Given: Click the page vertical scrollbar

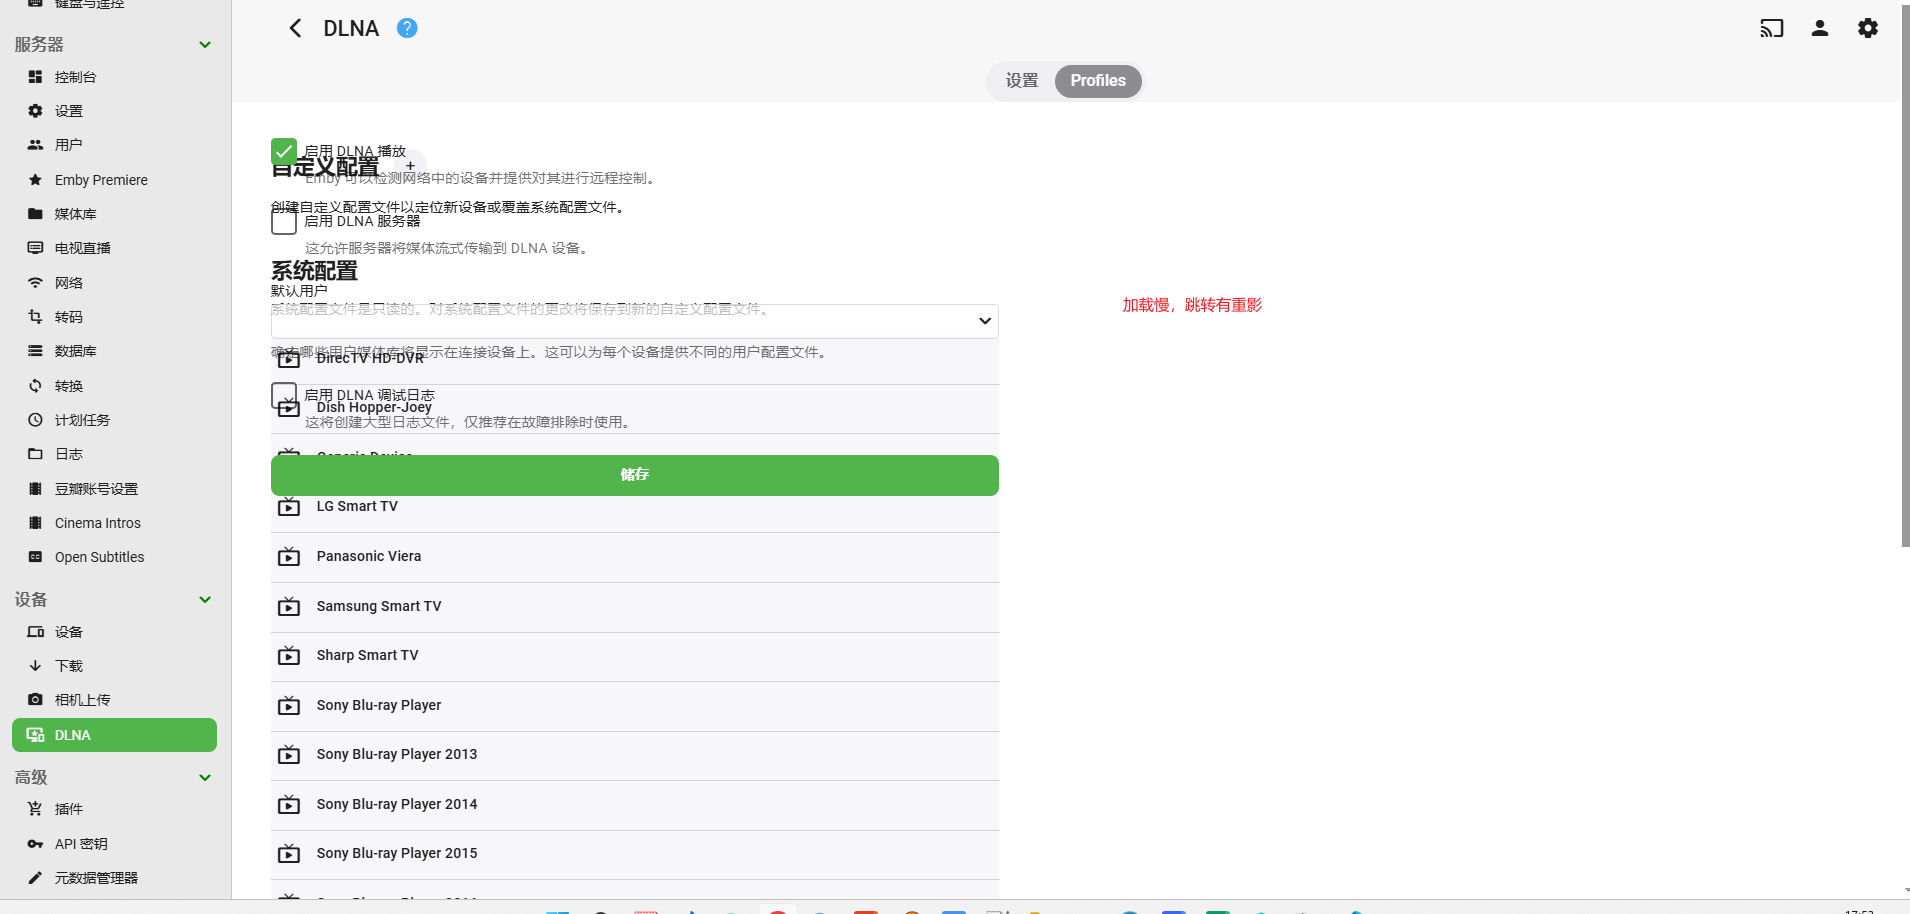Looking at the screenshot, I should click(1904, 300).
